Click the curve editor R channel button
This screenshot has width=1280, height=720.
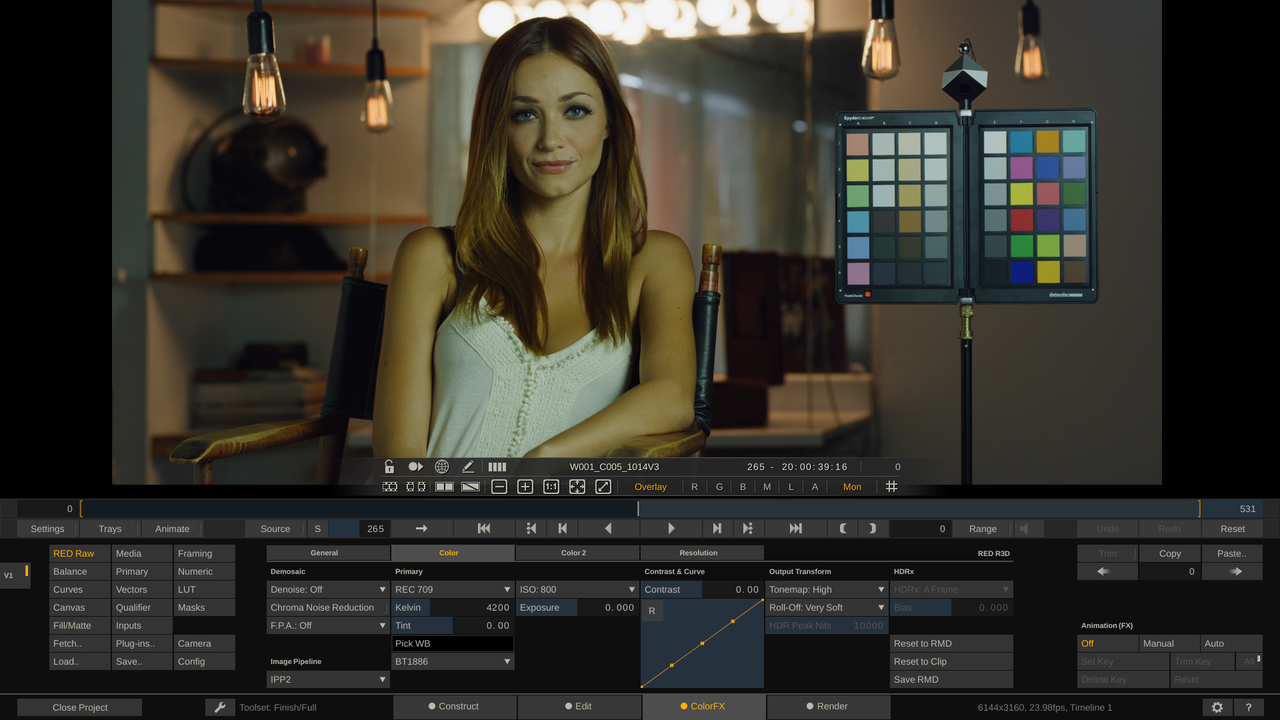pyautogui.click(x=652, y=611)
